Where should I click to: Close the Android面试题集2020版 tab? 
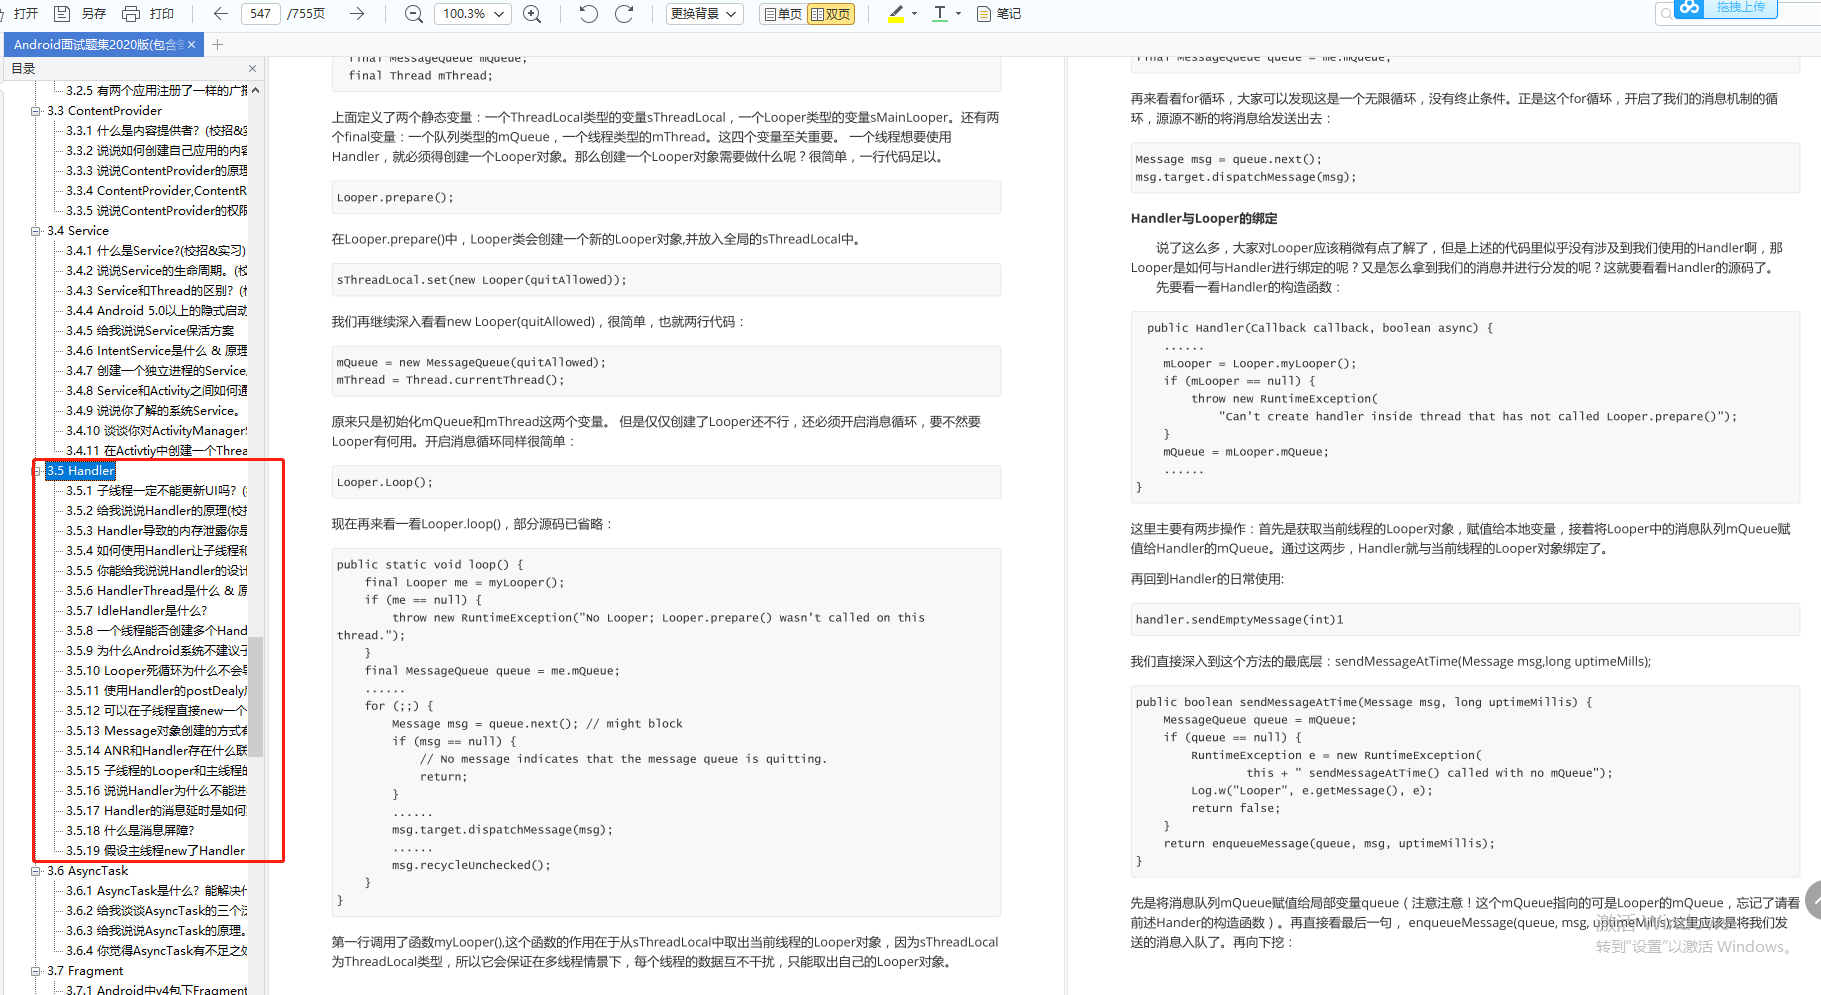(x=192, y=44)
